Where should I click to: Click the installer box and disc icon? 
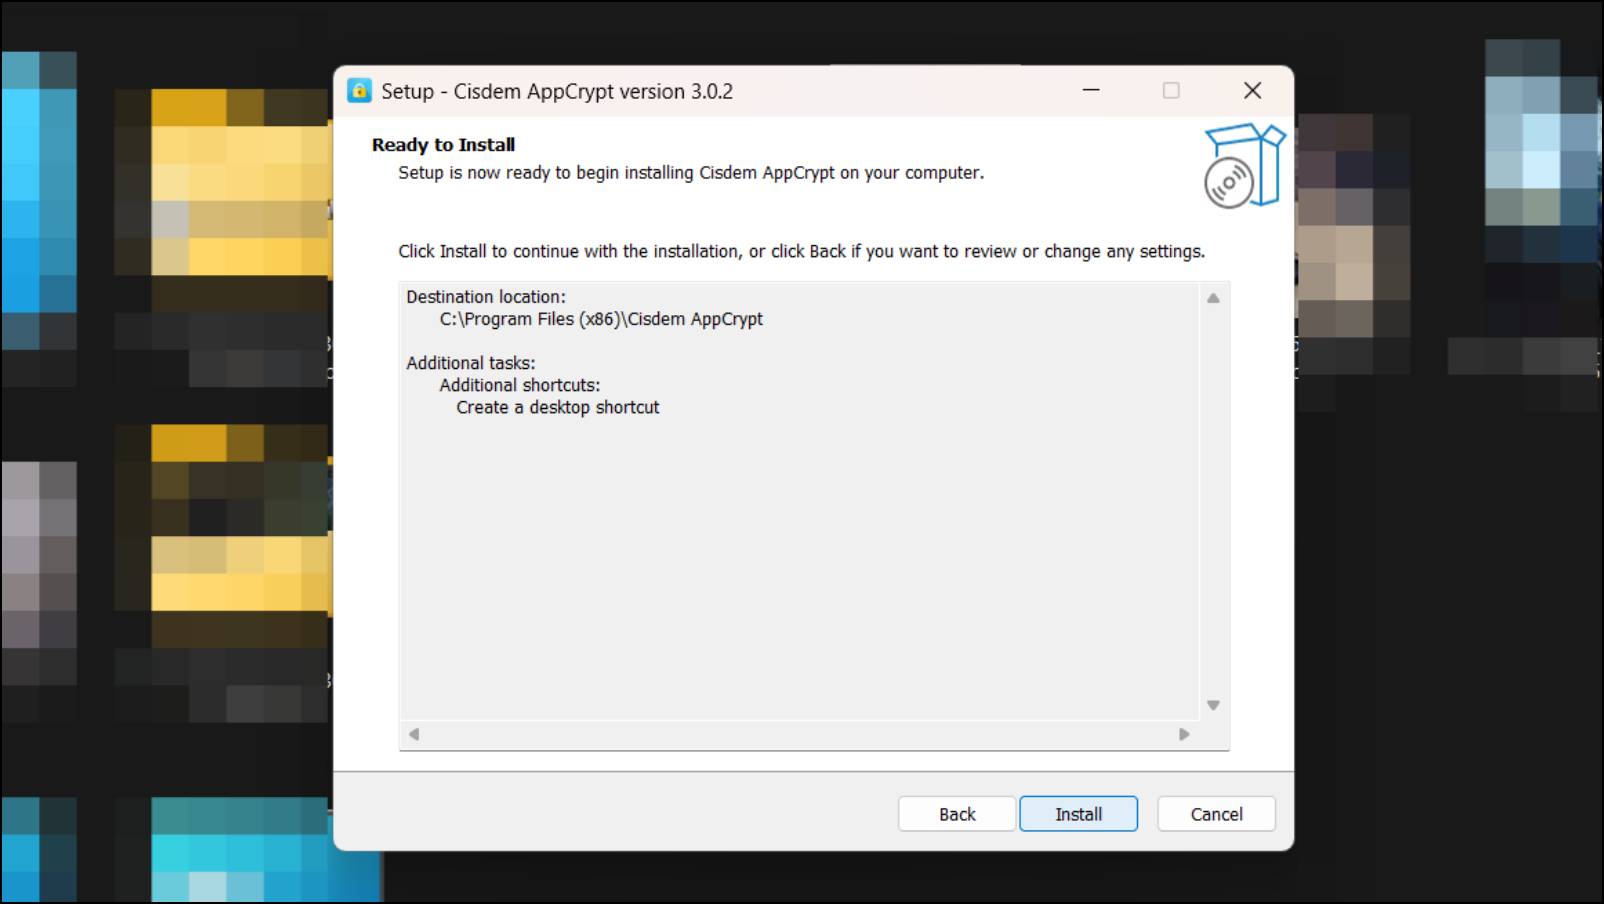1244,165
